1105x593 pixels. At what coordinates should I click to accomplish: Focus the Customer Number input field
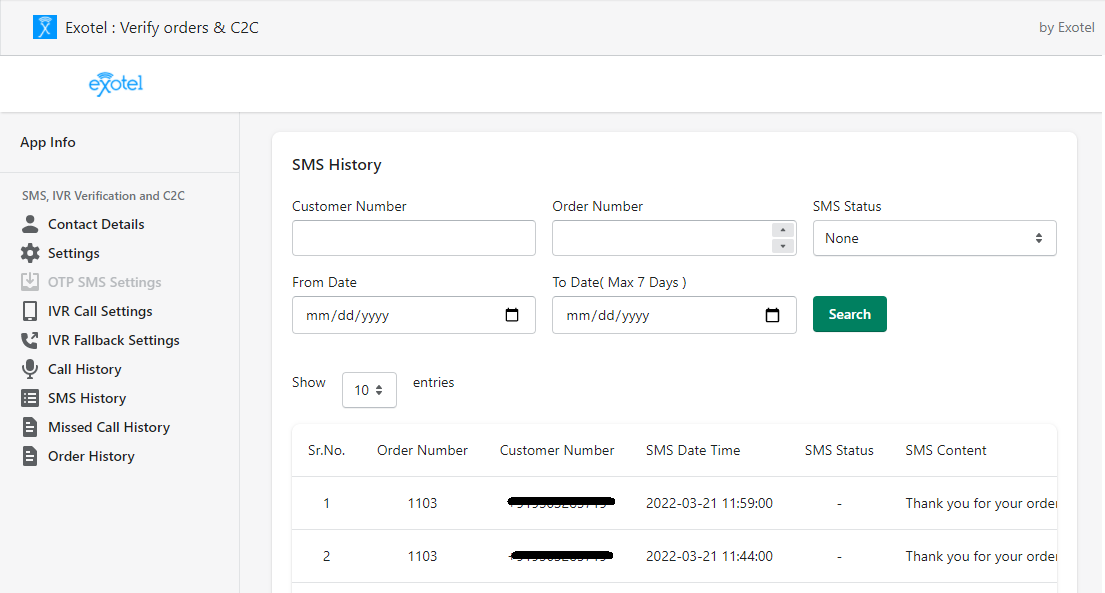(414, 238)
